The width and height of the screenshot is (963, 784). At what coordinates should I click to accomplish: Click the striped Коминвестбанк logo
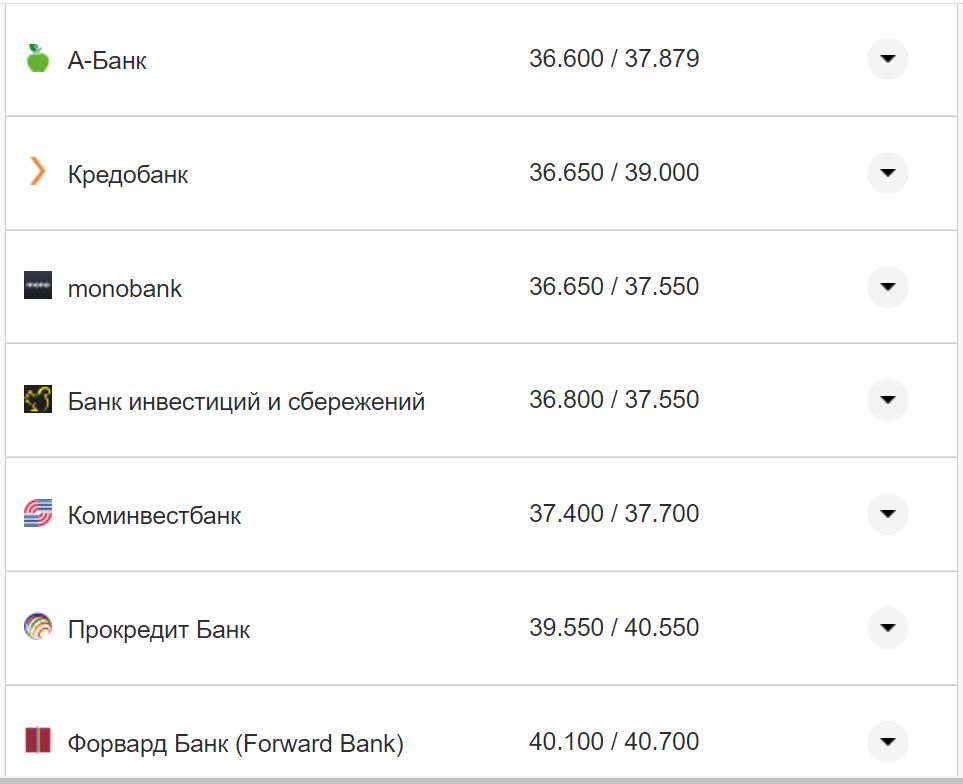pyautogui.click(x=38, y=514)
